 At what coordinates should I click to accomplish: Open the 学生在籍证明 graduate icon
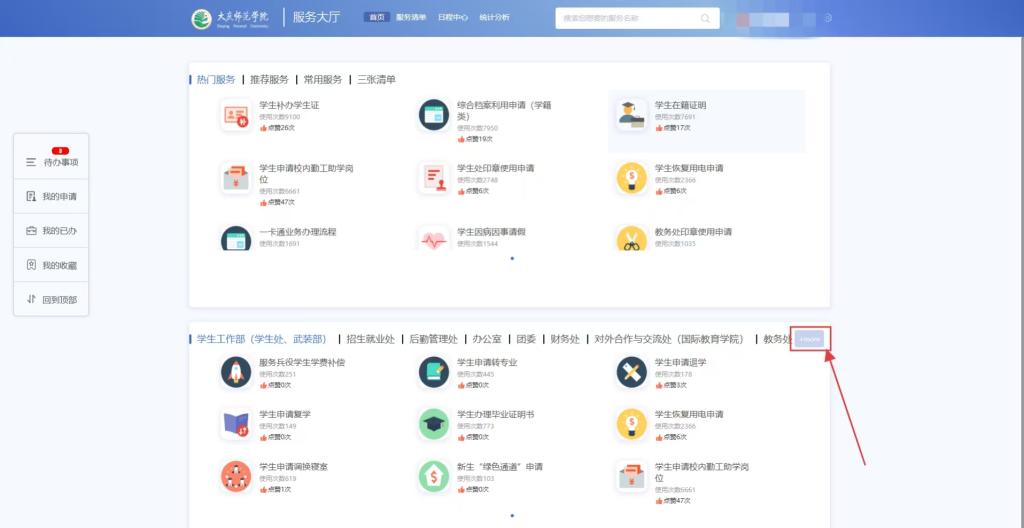pyautogui.click(x=631, y=115)
